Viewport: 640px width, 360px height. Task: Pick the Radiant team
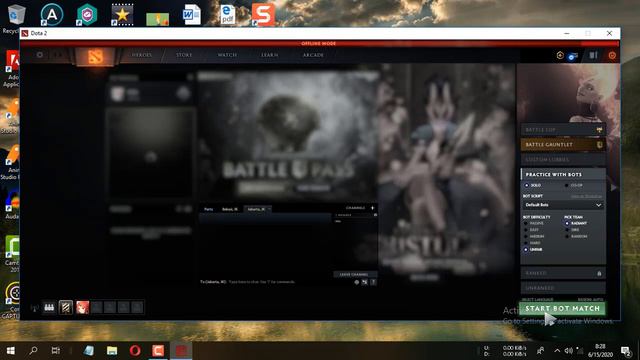click(576, 223)
